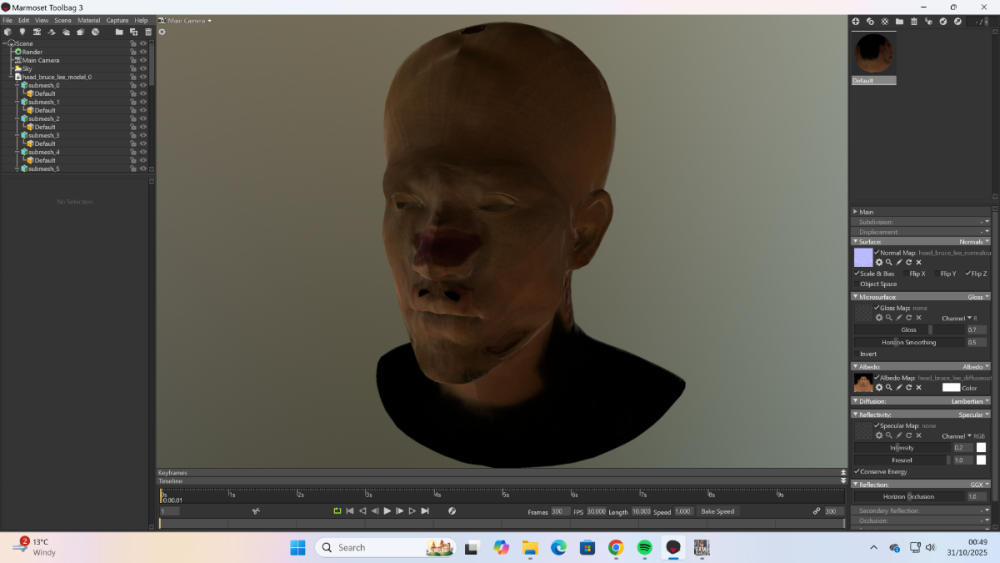Clear the Specular Map with the X icon
This screenshot has width=1000, height=563.
pos(919,435)
